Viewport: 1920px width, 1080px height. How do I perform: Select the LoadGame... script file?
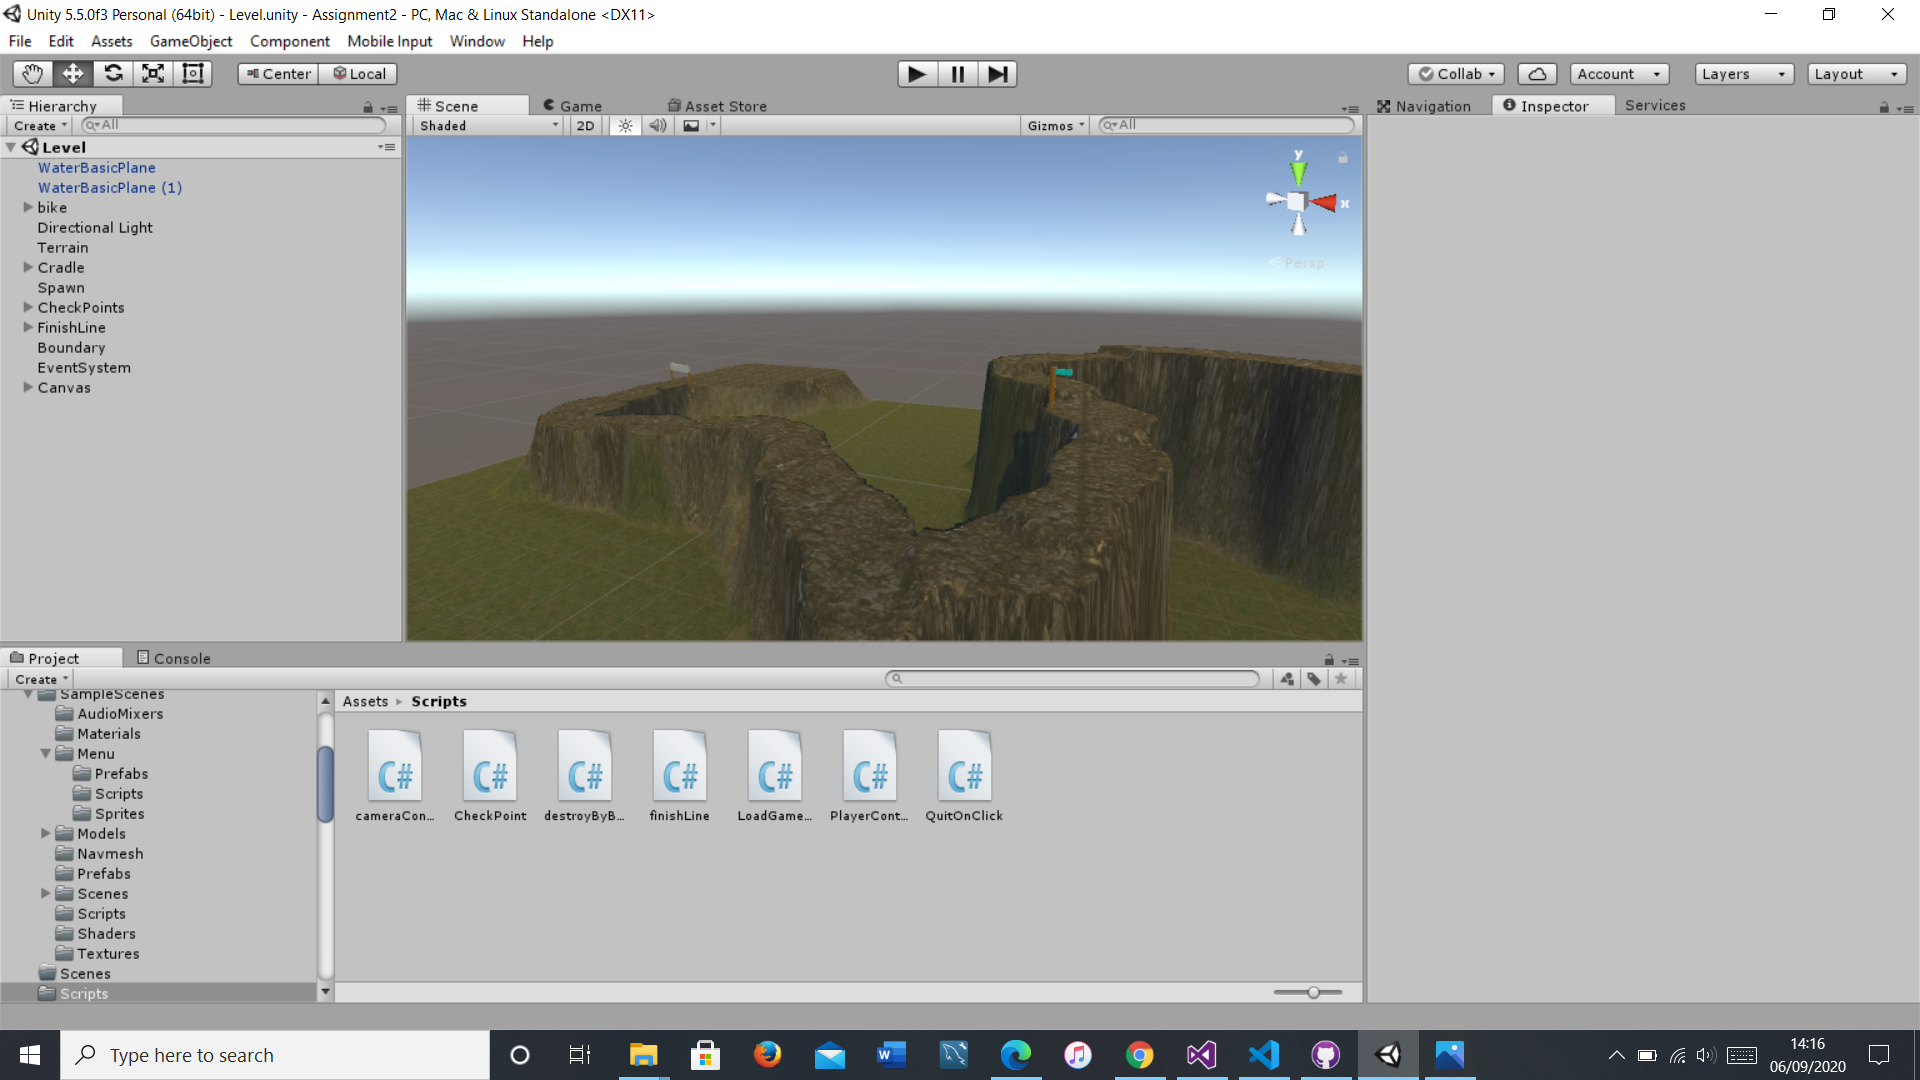coord(775,777)
